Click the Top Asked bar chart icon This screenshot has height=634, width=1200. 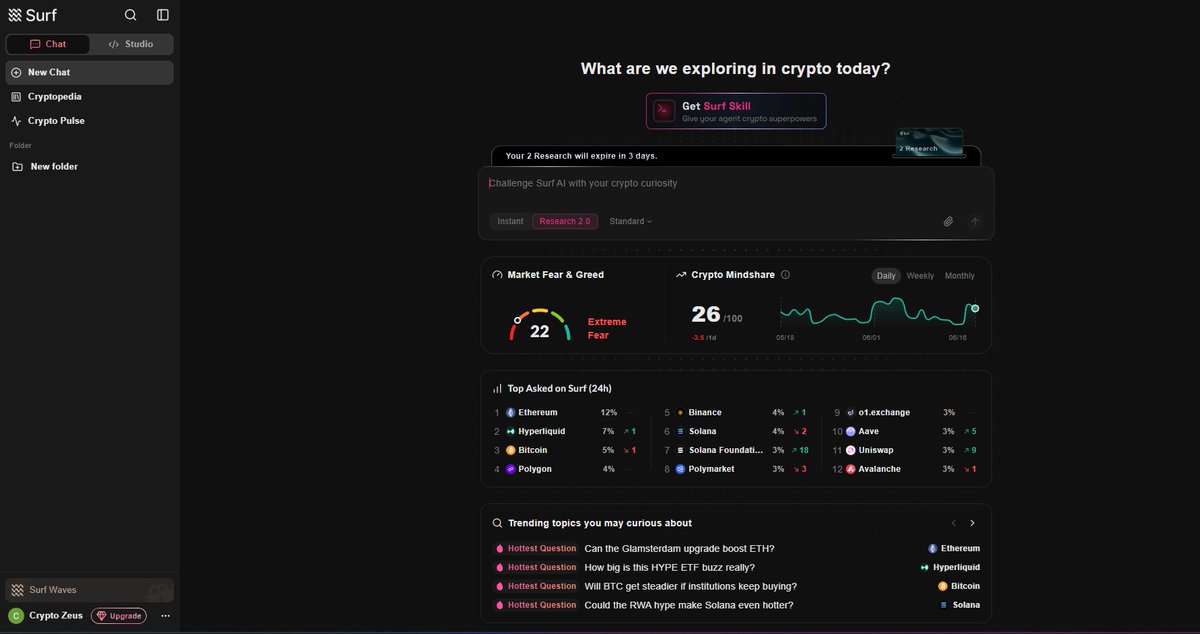(x=498, y=388)
